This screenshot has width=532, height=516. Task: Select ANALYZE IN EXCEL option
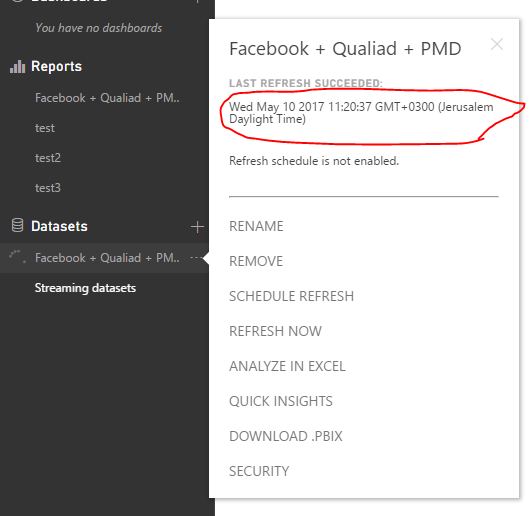(287, 366)
